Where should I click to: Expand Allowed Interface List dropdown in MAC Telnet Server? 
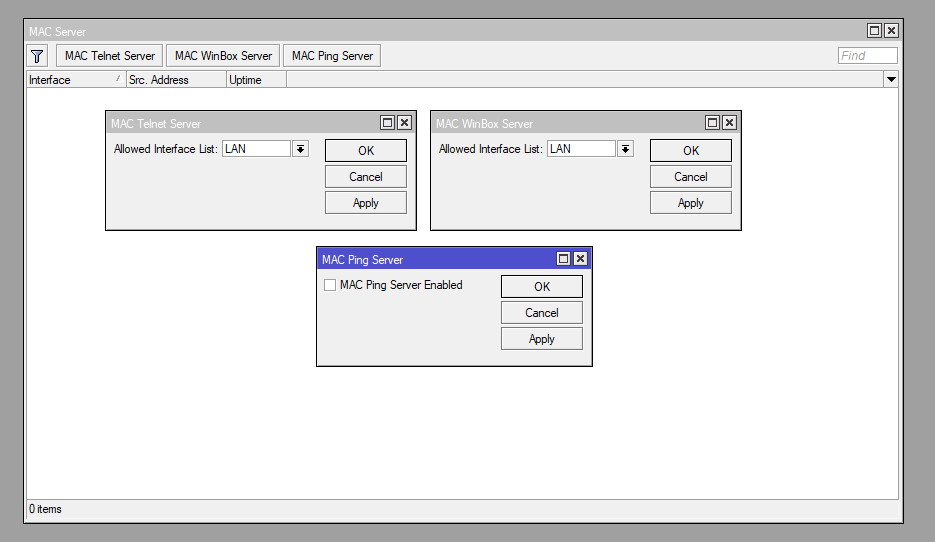tap(301, 148)
